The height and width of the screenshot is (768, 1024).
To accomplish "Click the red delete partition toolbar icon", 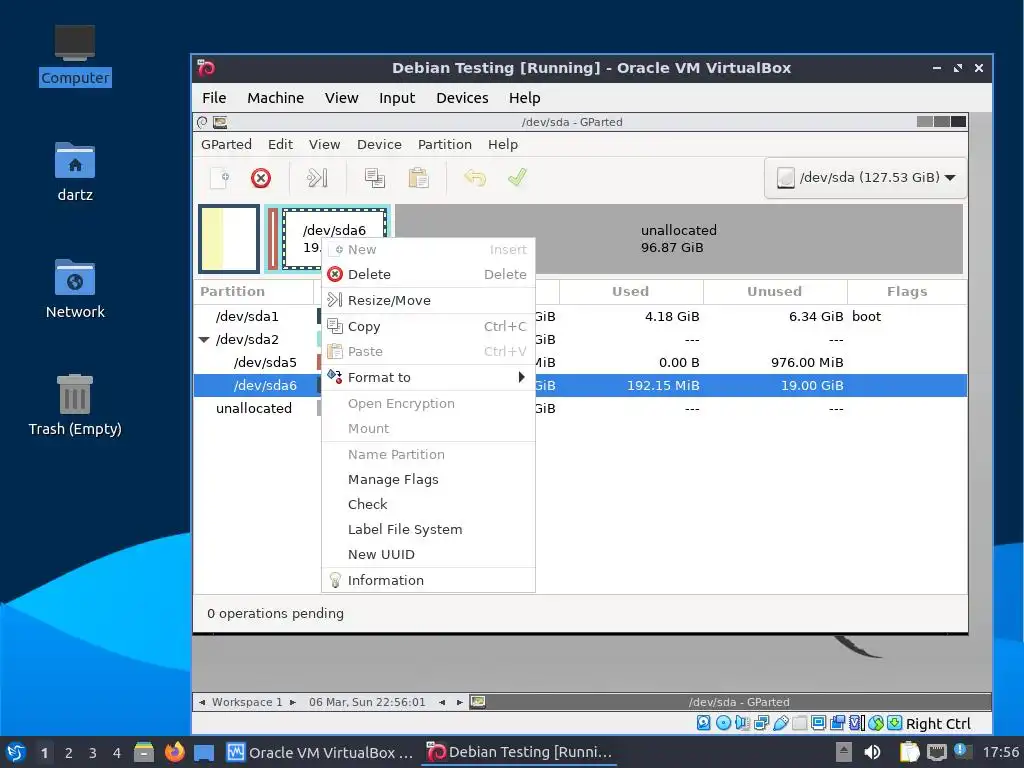I will tap(261, 178).
